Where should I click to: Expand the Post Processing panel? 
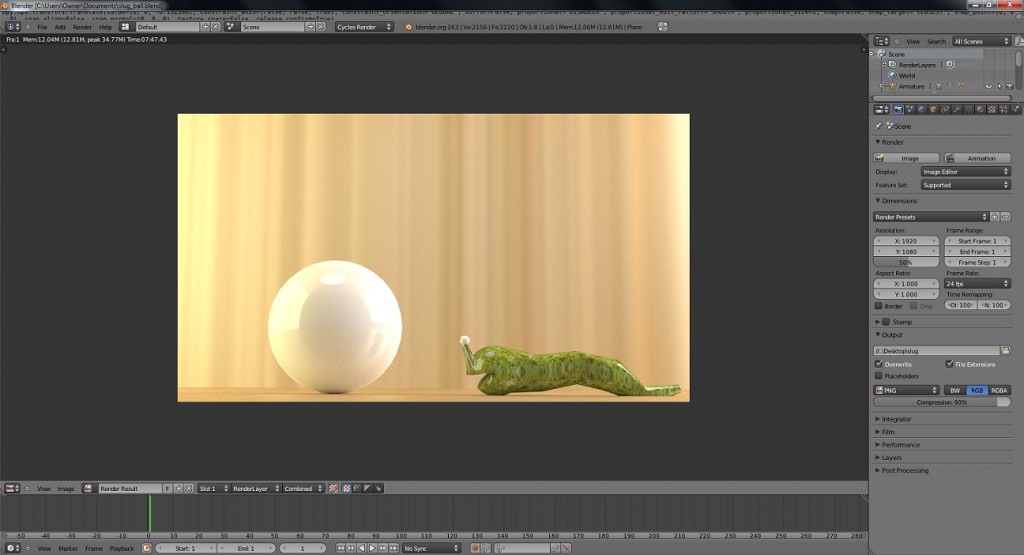coord(904,470)
